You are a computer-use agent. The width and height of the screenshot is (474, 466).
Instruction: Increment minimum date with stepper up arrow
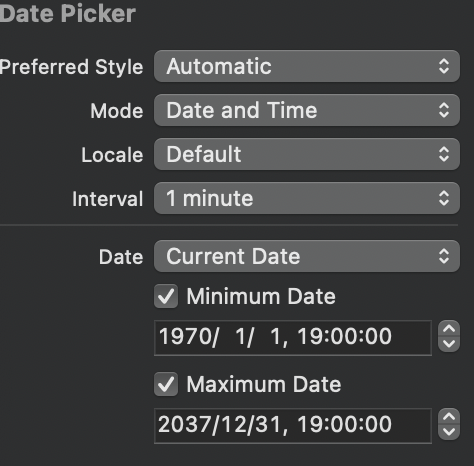[x=449, y=329]
